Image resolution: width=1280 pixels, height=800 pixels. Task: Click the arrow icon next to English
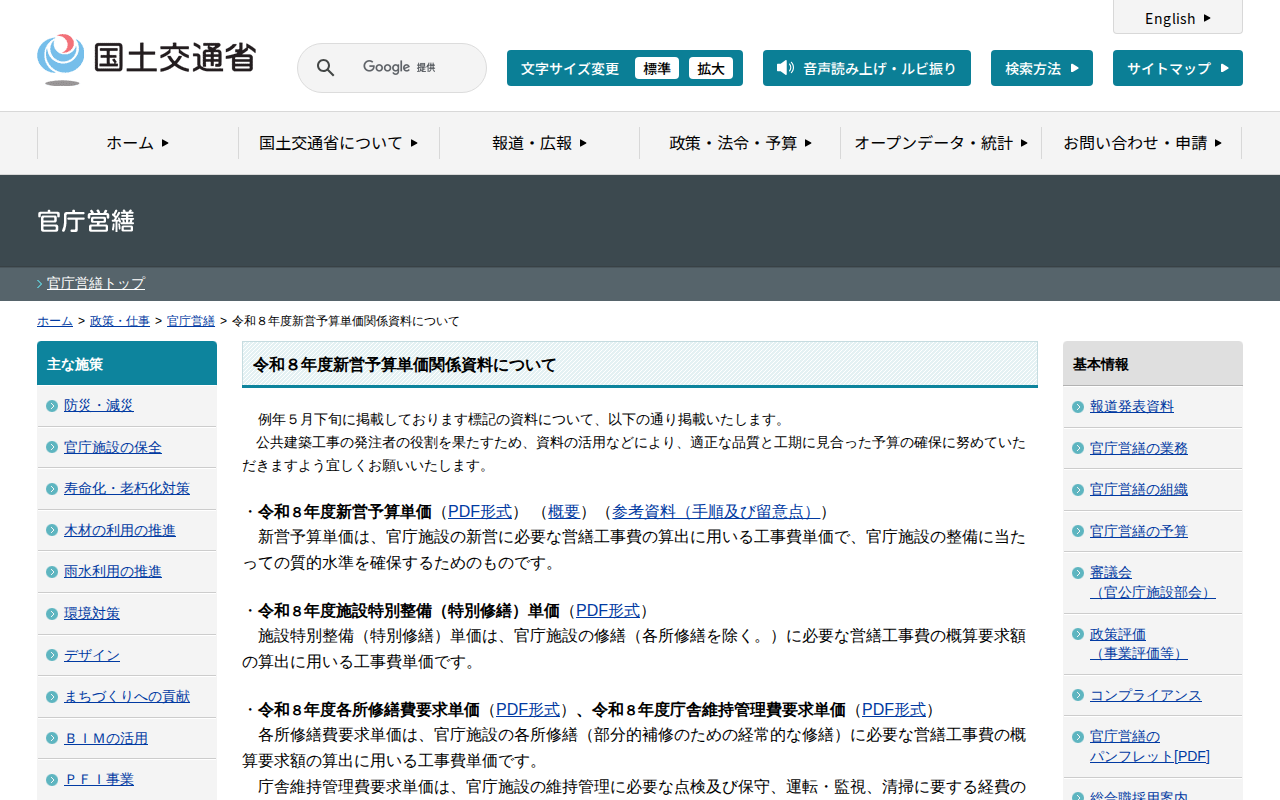click(x=1207, y=18)
